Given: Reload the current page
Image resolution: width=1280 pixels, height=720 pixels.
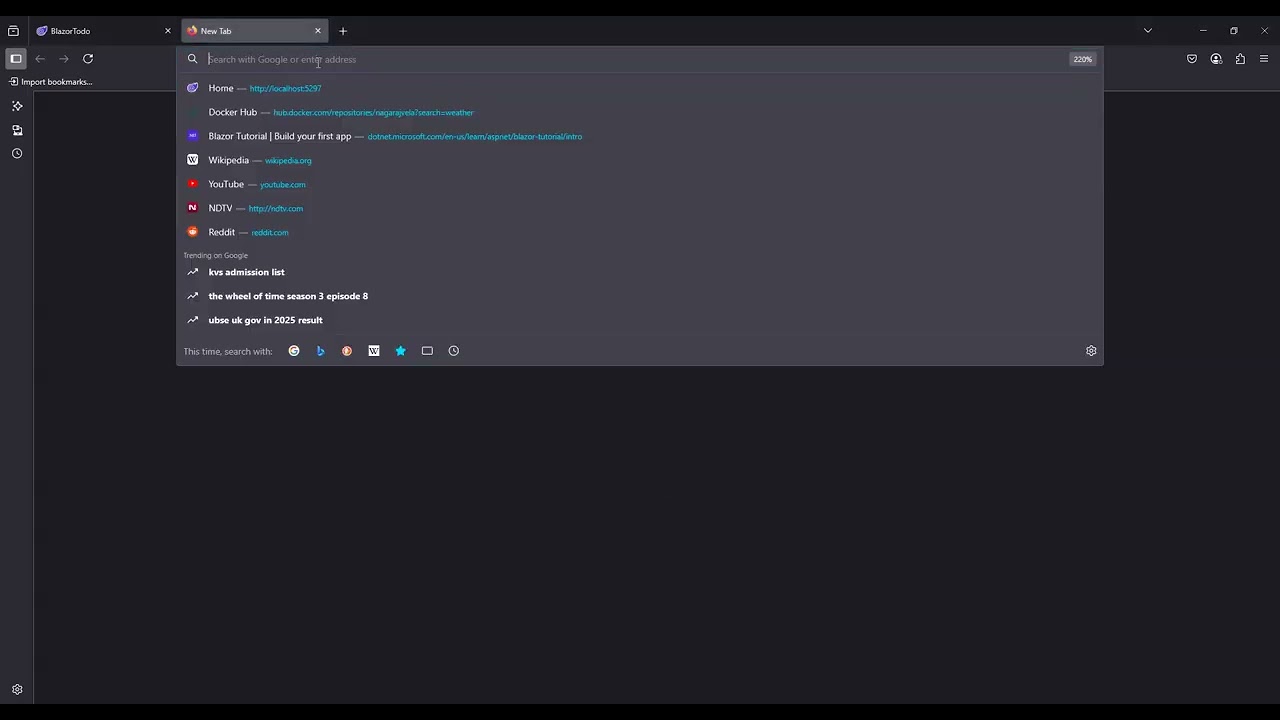Looking at the screenshot, I should (88, 59).
